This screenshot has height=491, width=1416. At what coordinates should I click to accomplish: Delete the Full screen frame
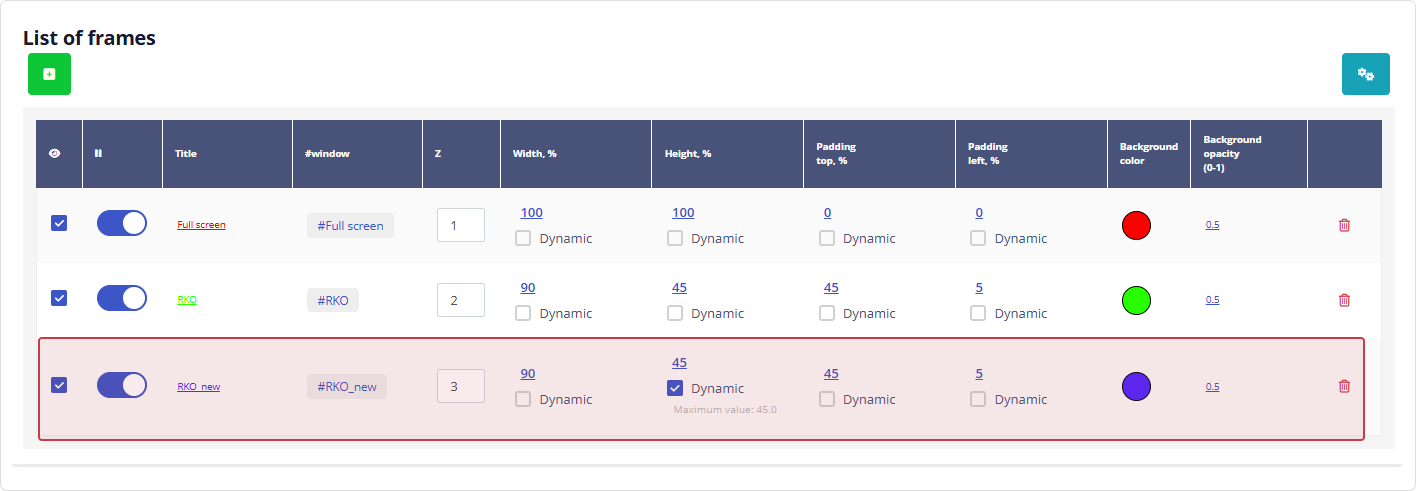click(1343, 225)
